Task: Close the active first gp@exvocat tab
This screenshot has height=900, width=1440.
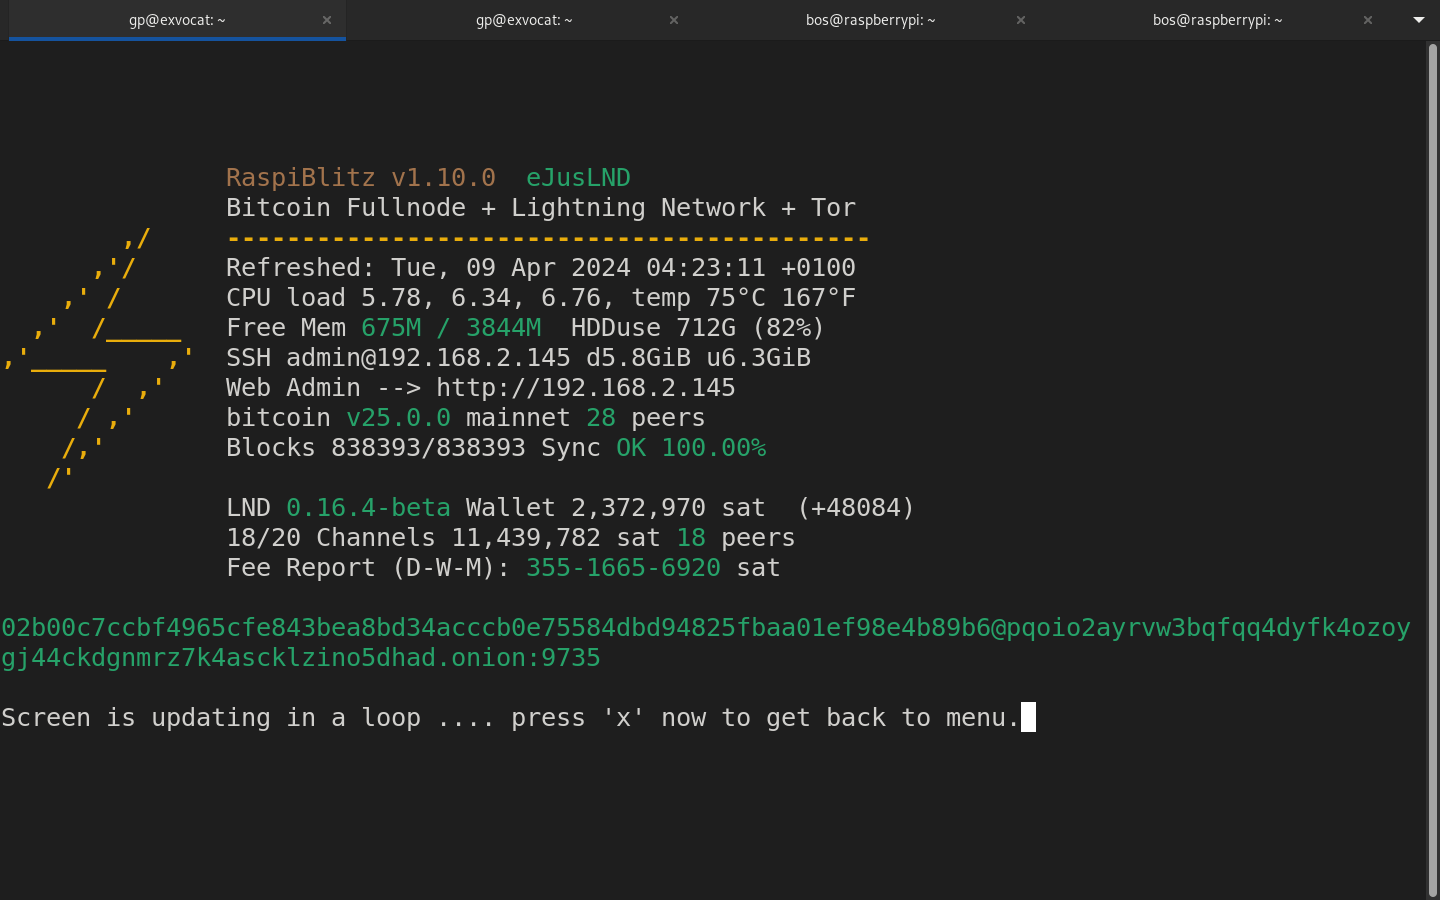Action: [x=327, y=20]
